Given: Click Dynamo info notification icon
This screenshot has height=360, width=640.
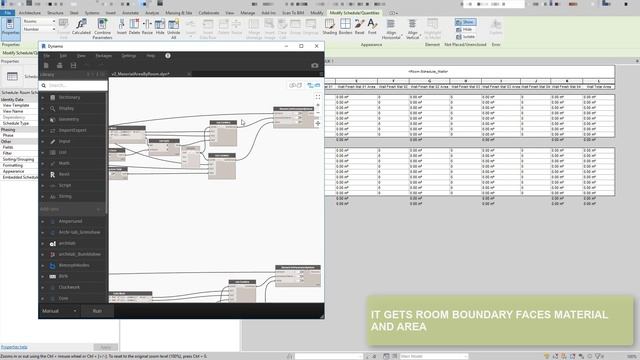Looking at the screenshot, I should (168, 56).
